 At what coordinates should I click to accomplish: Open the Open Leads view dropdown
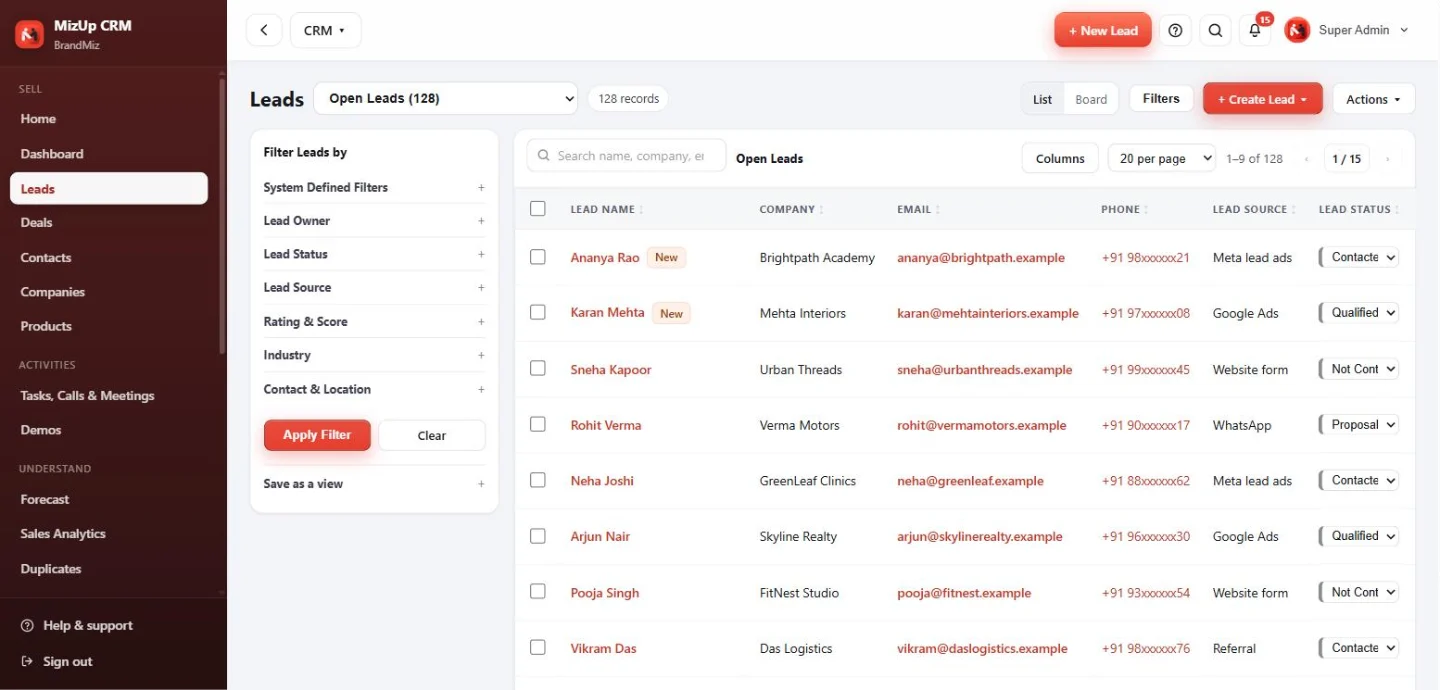(446, 98)
